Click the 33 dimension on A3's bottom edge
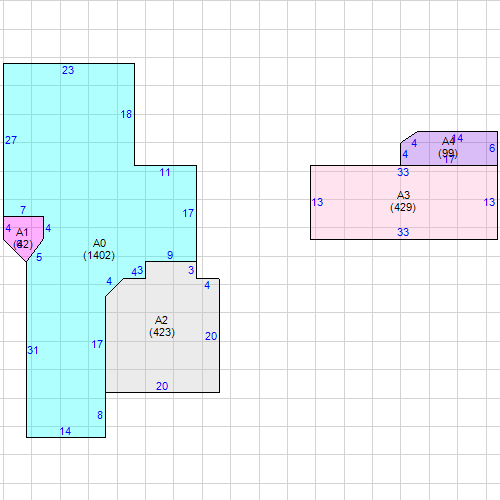500x500 pixels. pyautogui.click(x=403, y=232)
